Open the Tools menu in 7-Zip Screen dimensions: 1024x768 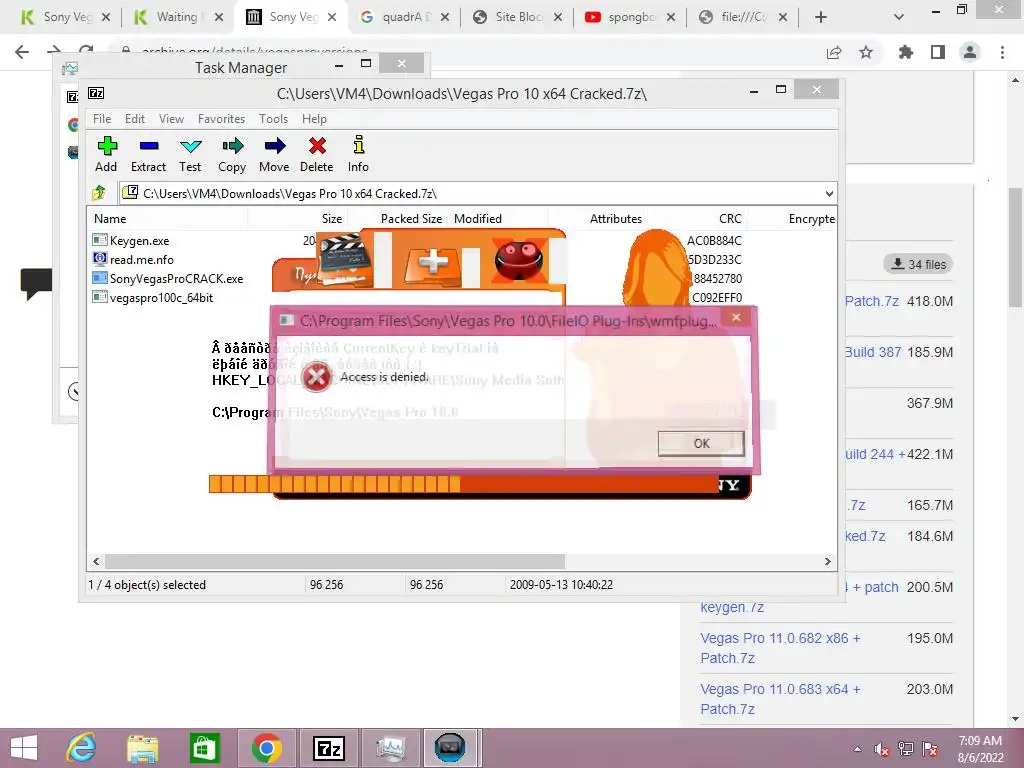273,119
